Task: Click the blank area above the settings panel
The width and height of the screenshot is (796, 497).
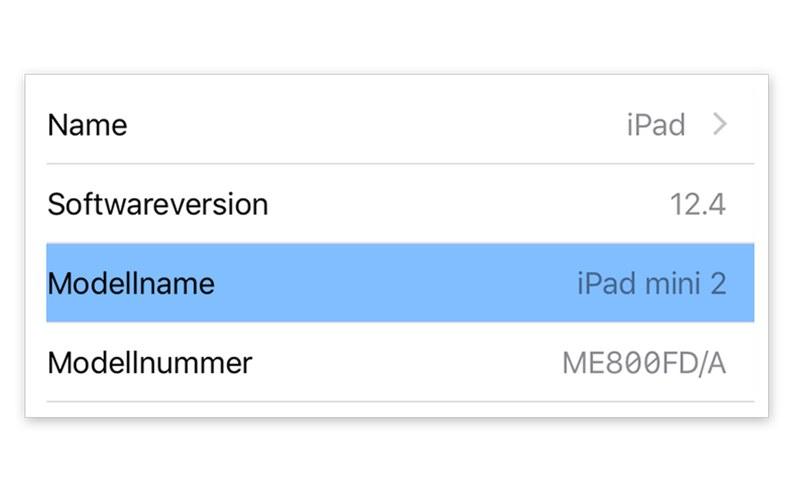Action: (x=400, y=35)
